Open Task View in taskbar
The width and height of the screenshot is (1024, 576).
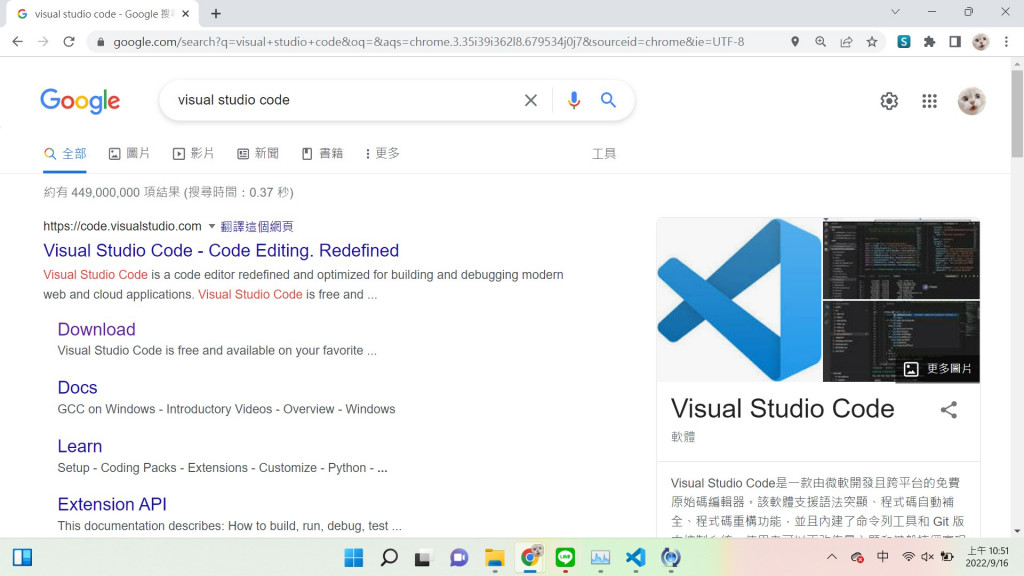tap(423, 558)
